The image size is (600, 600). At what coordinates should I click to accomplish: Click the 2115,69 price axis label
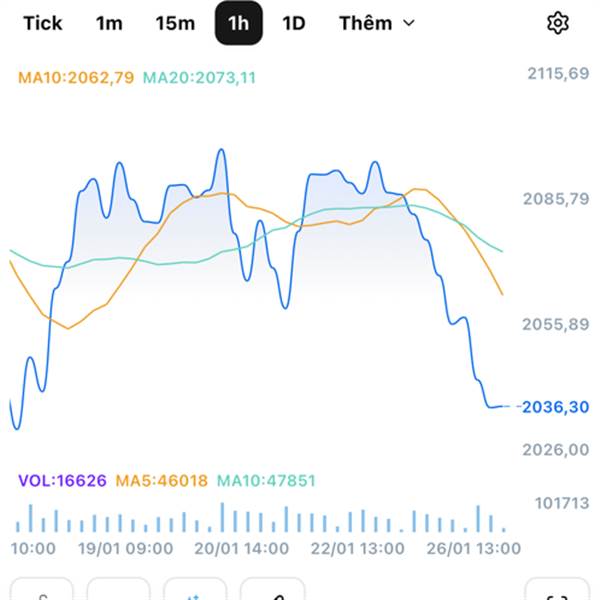[x=556, y=73]
